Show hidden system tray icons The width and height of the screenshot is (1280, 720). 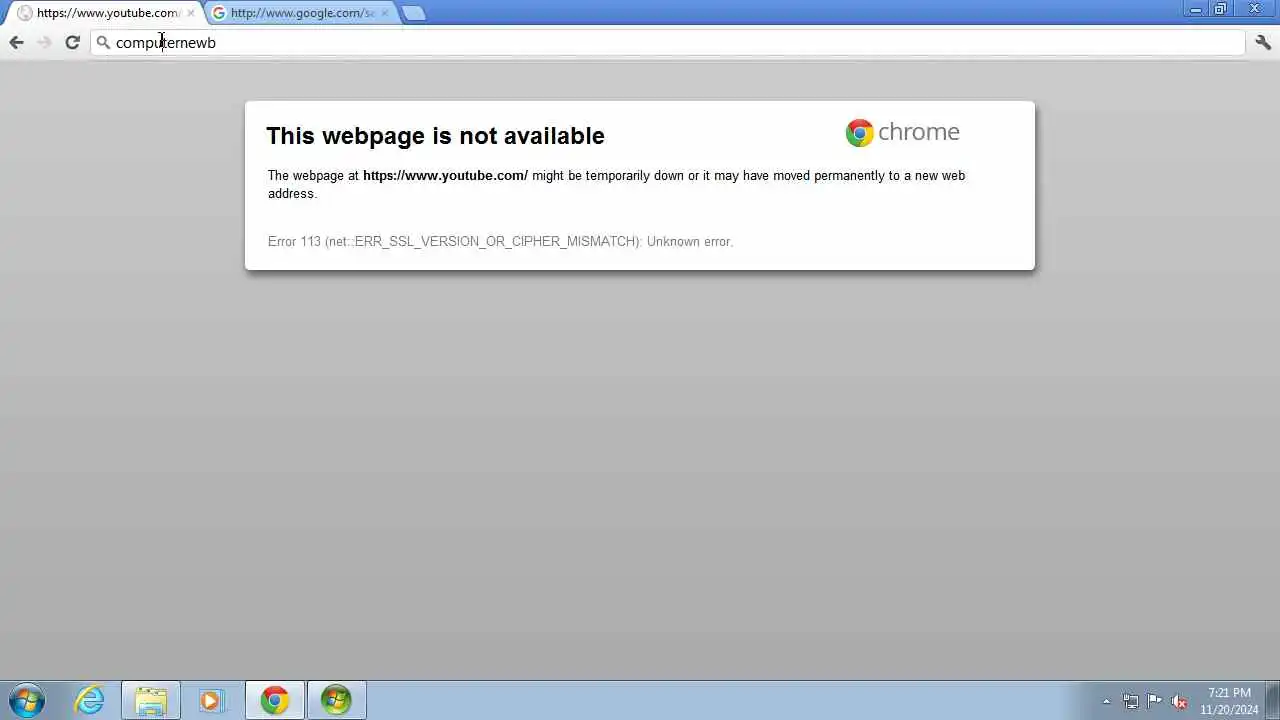point(1106,701)
